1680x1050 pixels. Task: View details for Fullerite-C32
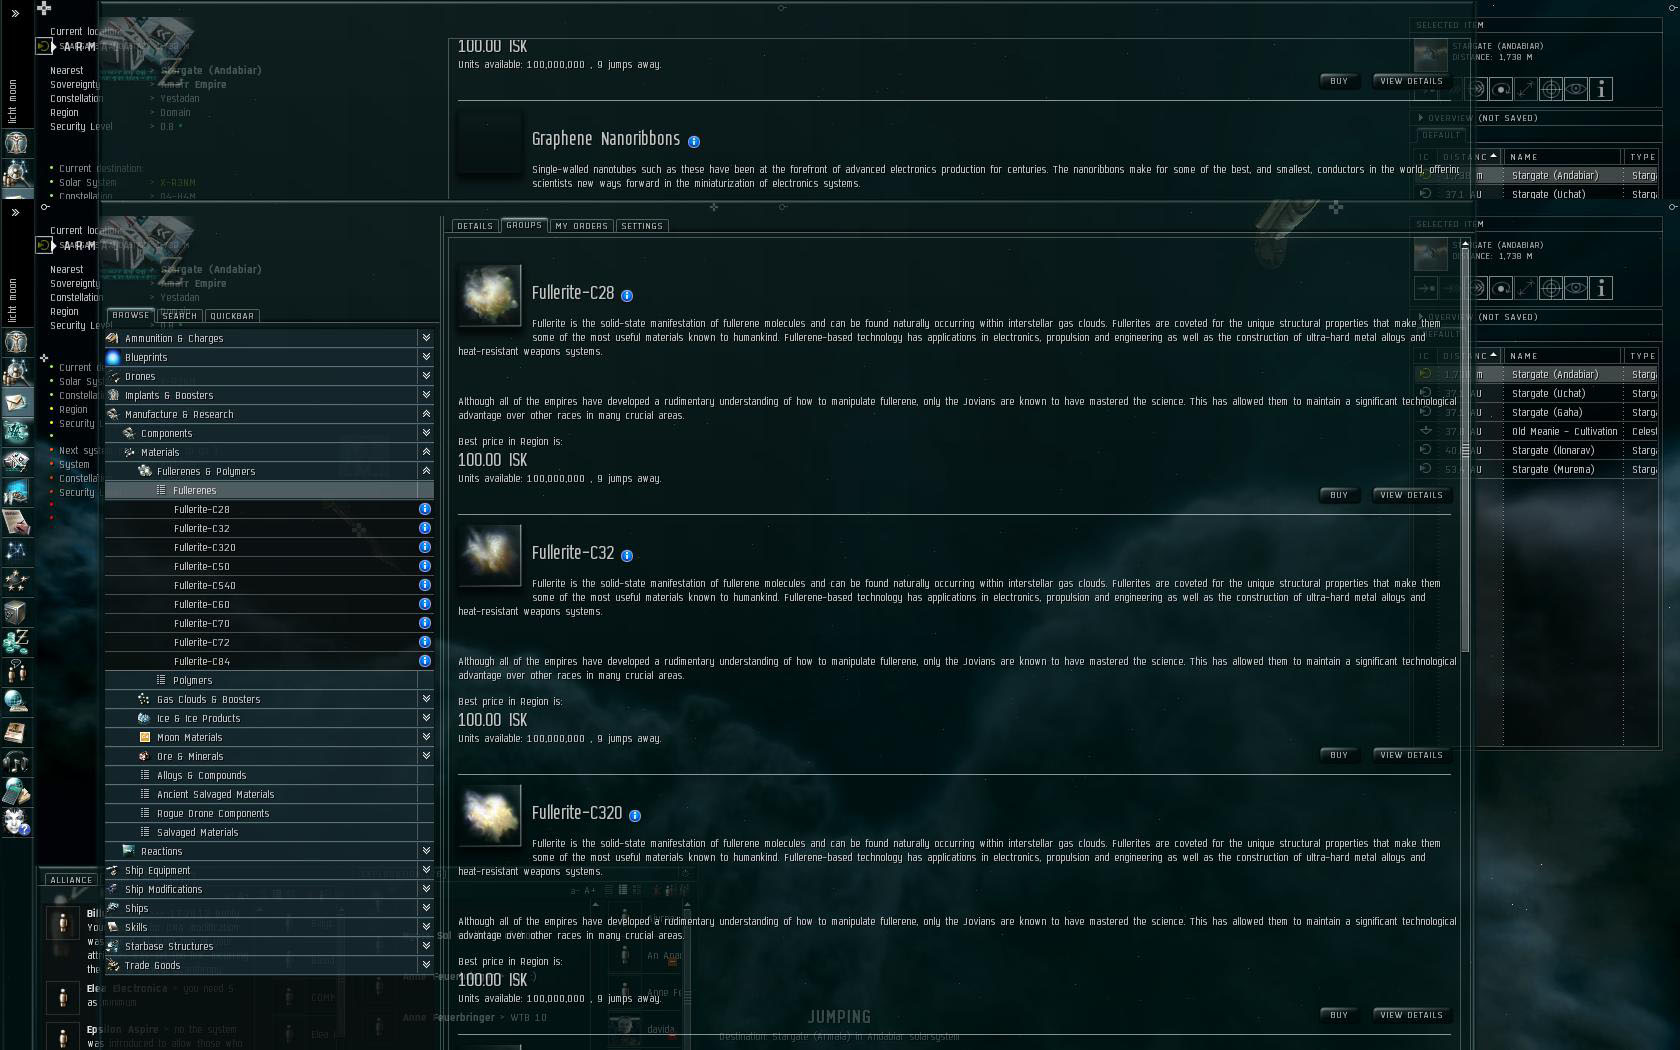tap(1411, 755)
